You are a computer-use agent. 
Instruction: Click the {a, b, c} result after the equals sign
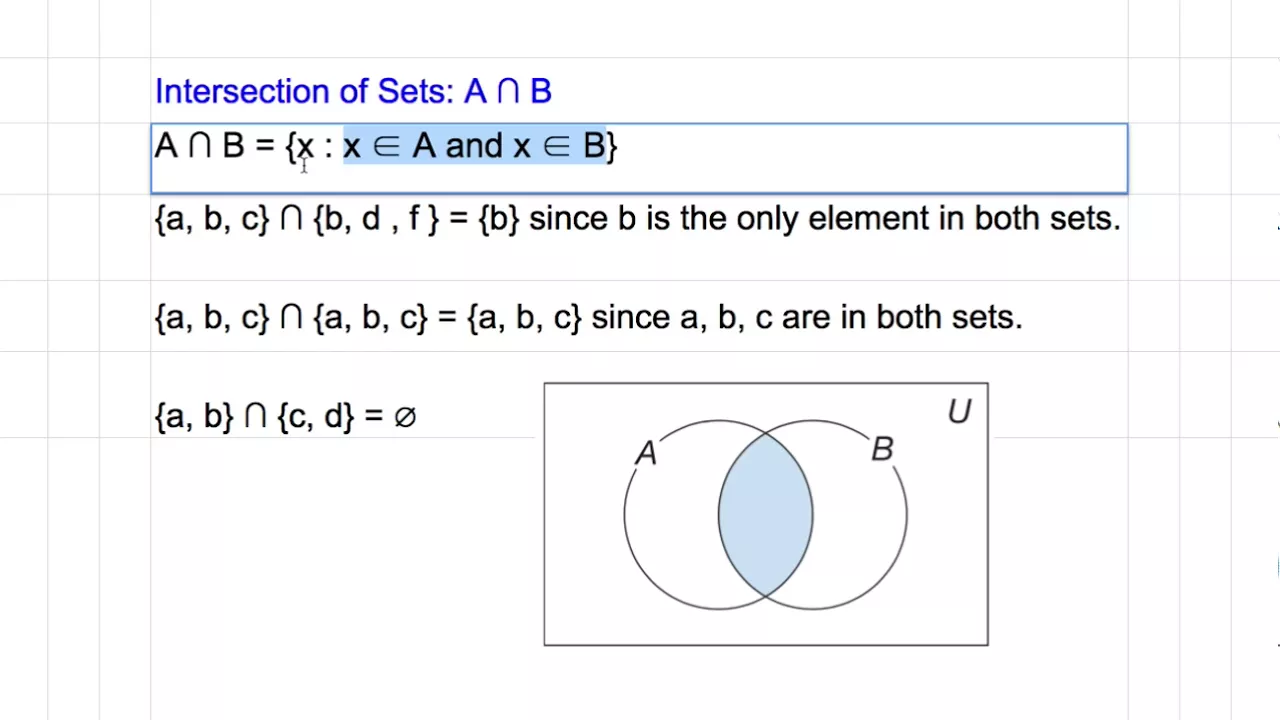[524, 318]
